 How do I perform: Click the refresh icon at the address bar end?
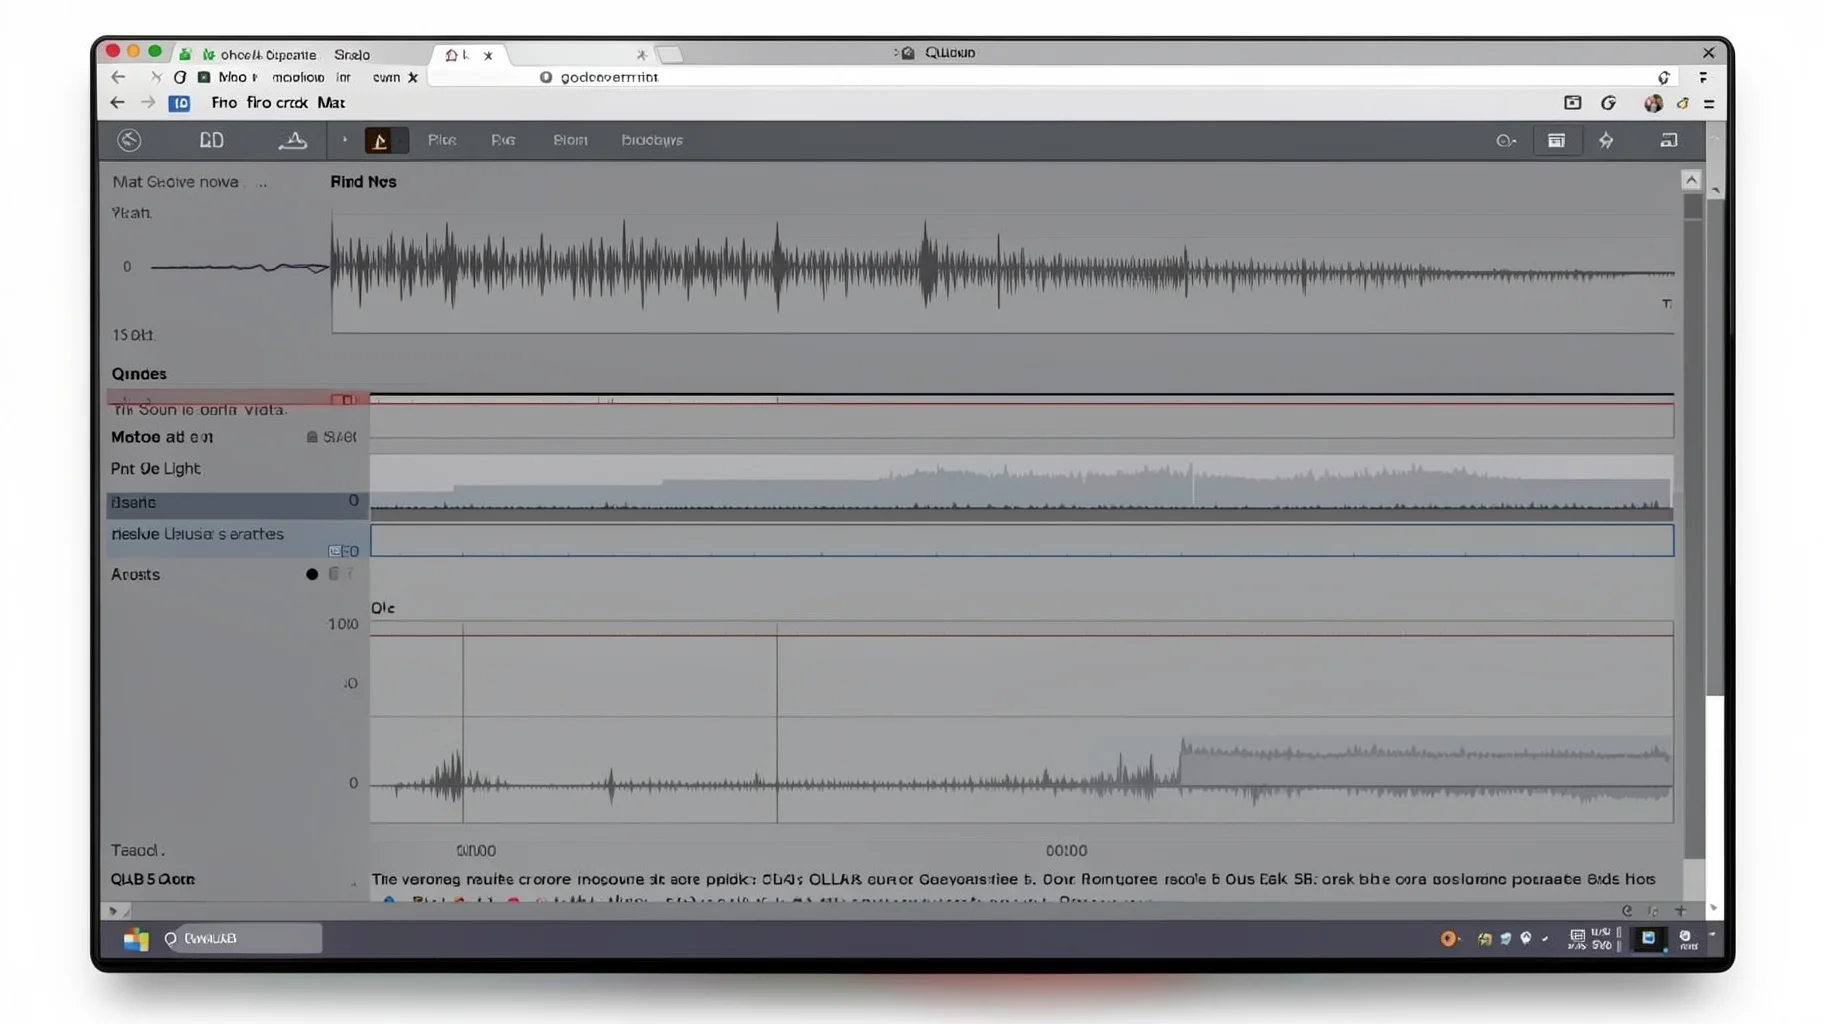(1664, 77)
